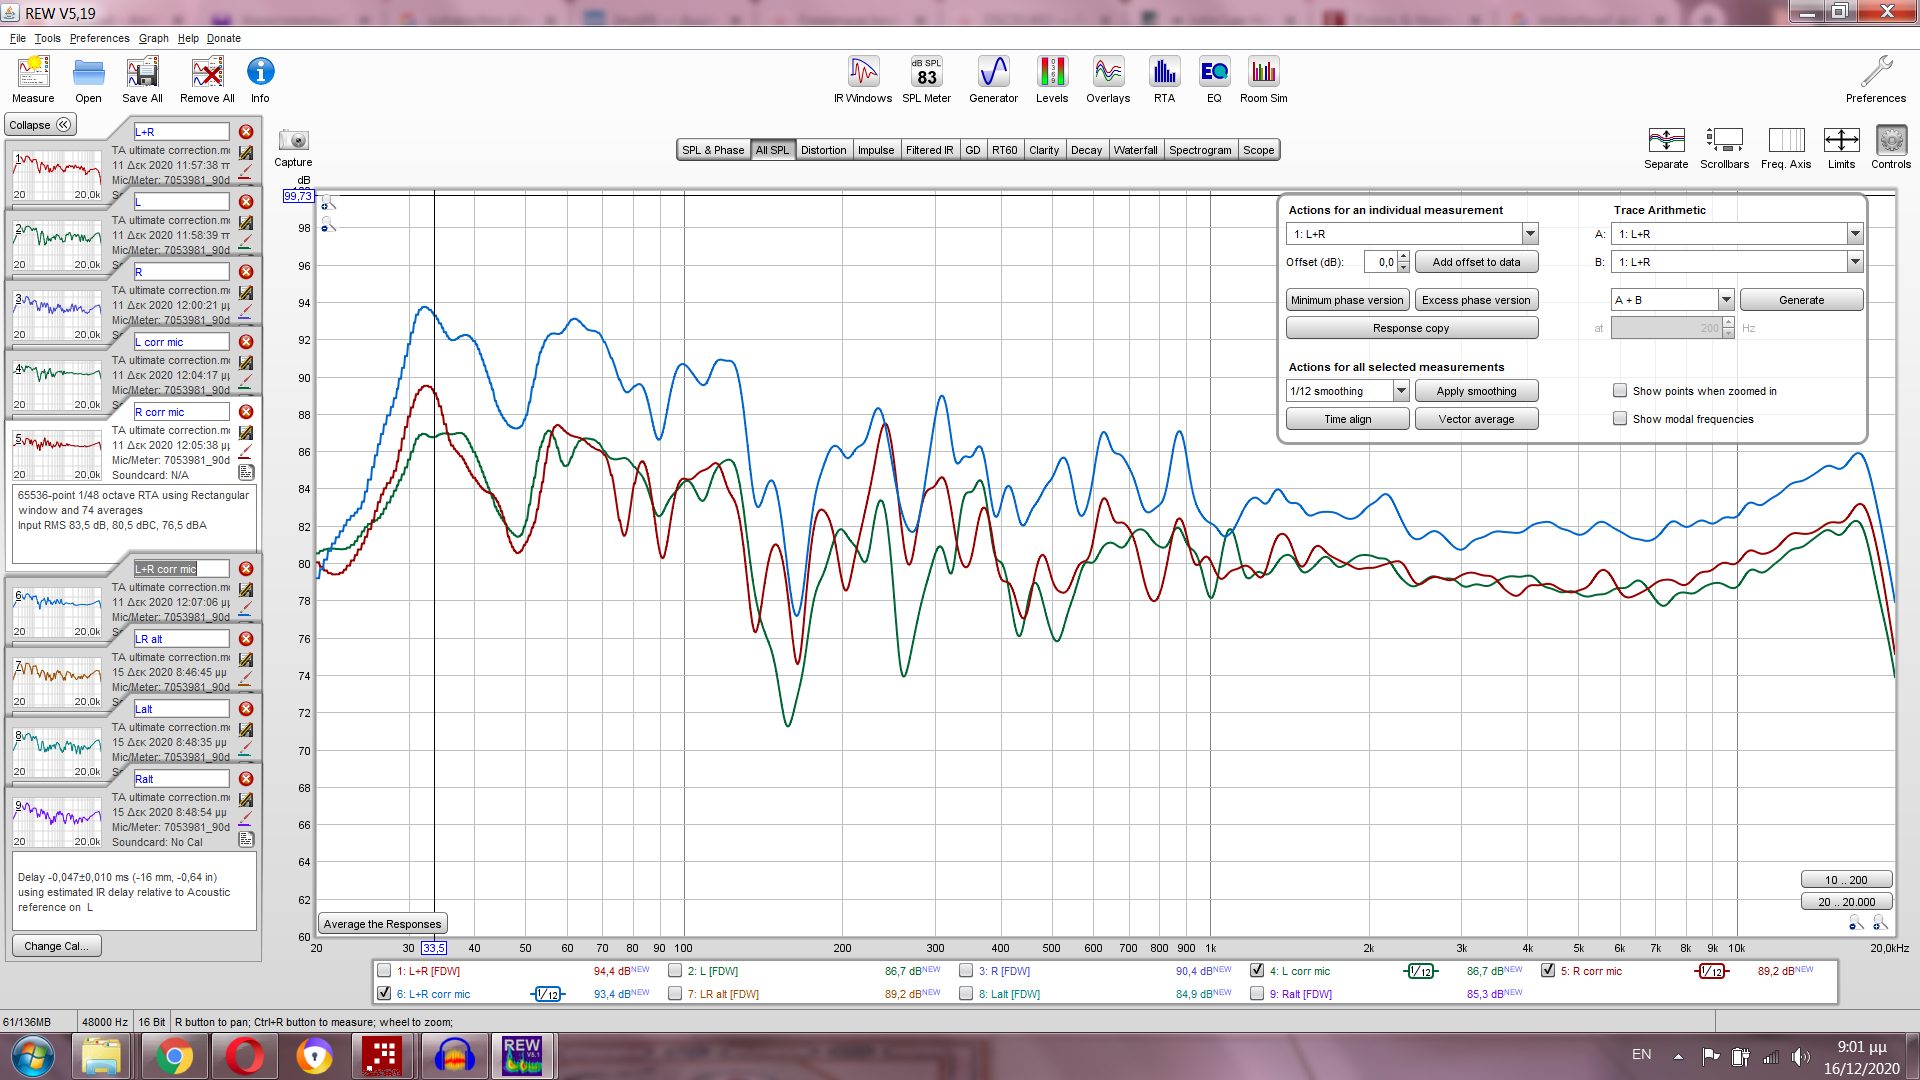Check Show points when zoomed in
1920x1080 pixels.
[x=1619, y=391]
